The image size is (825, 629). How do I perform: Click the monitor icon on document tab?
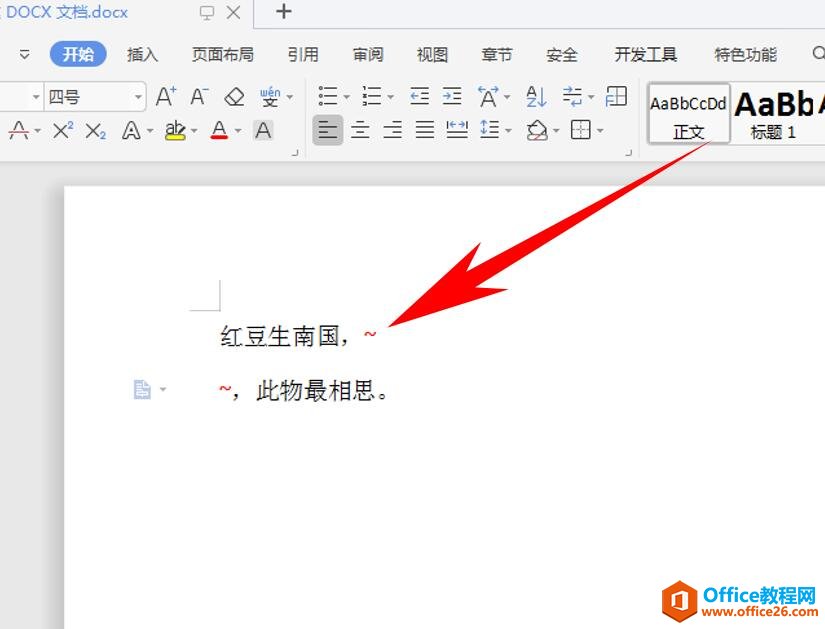207,13
